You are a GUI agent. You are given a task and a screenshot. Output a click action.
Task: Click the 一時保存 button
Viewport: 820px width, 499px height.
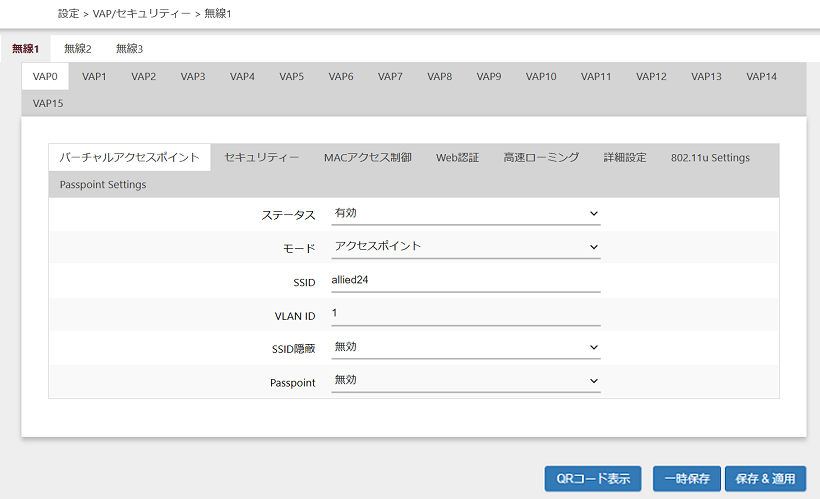686,479
